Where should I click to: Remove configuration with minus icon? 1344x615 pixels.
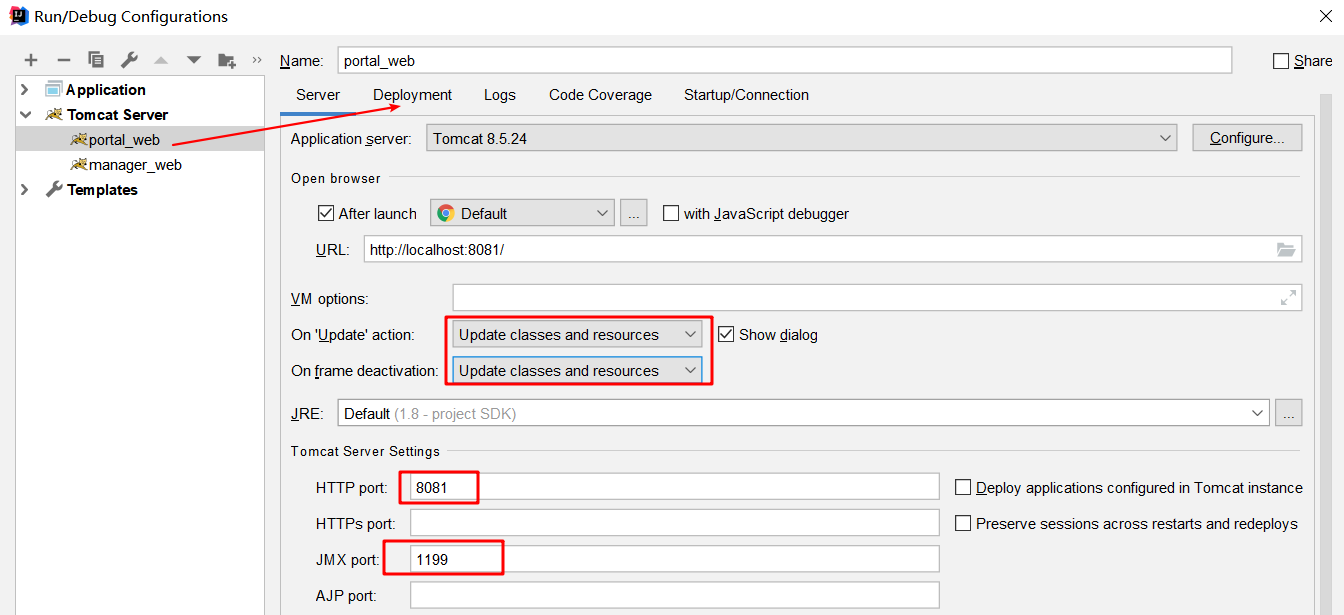pyautogui.click(x=63, y=60)
